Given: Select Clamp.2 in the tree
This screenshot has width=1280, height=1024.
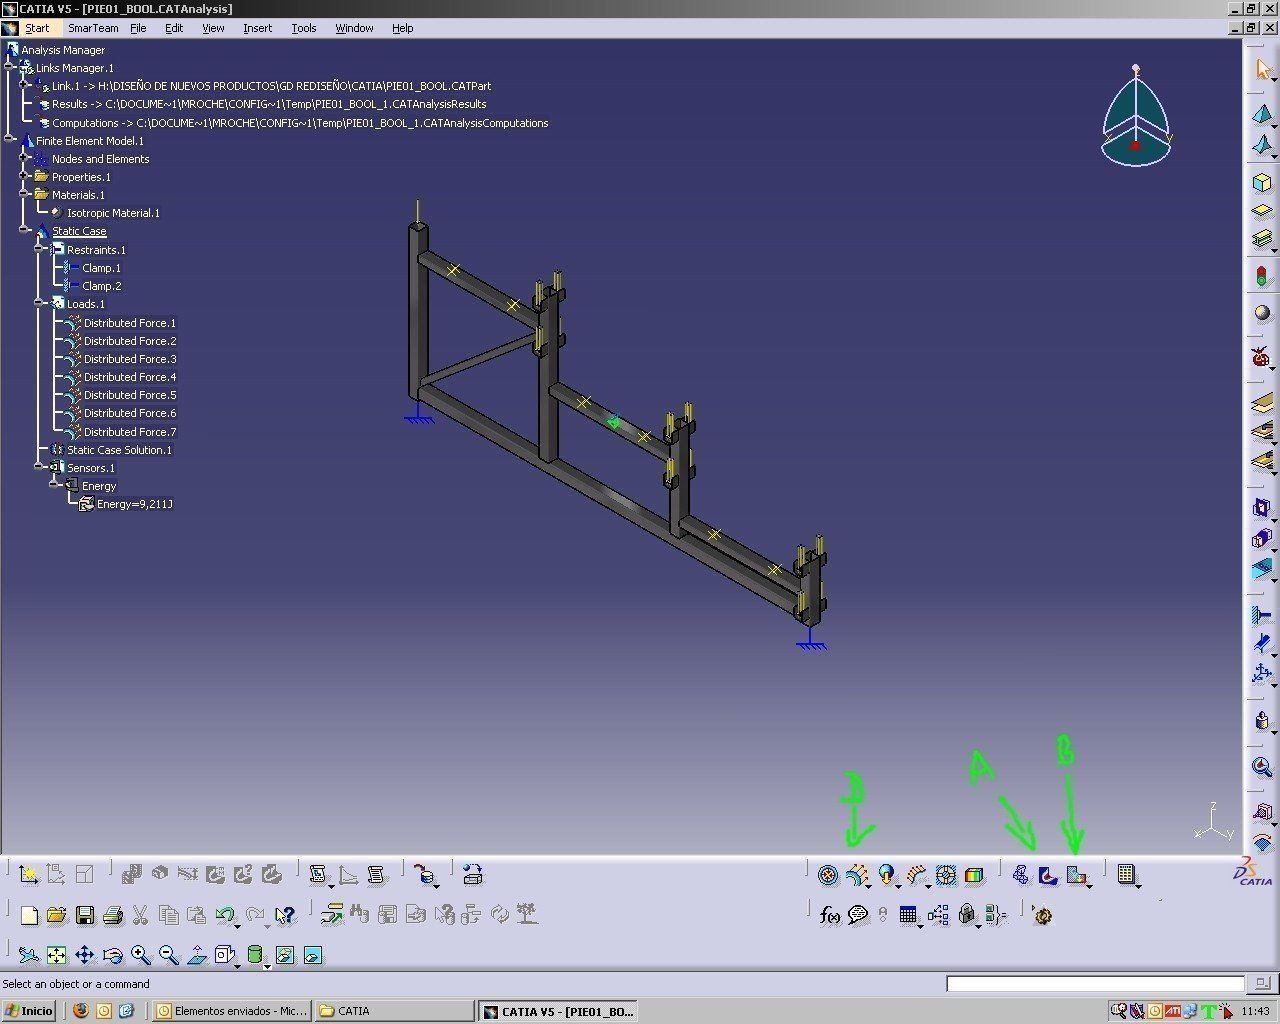Looking at the screenshot, I should click(101, 286).
